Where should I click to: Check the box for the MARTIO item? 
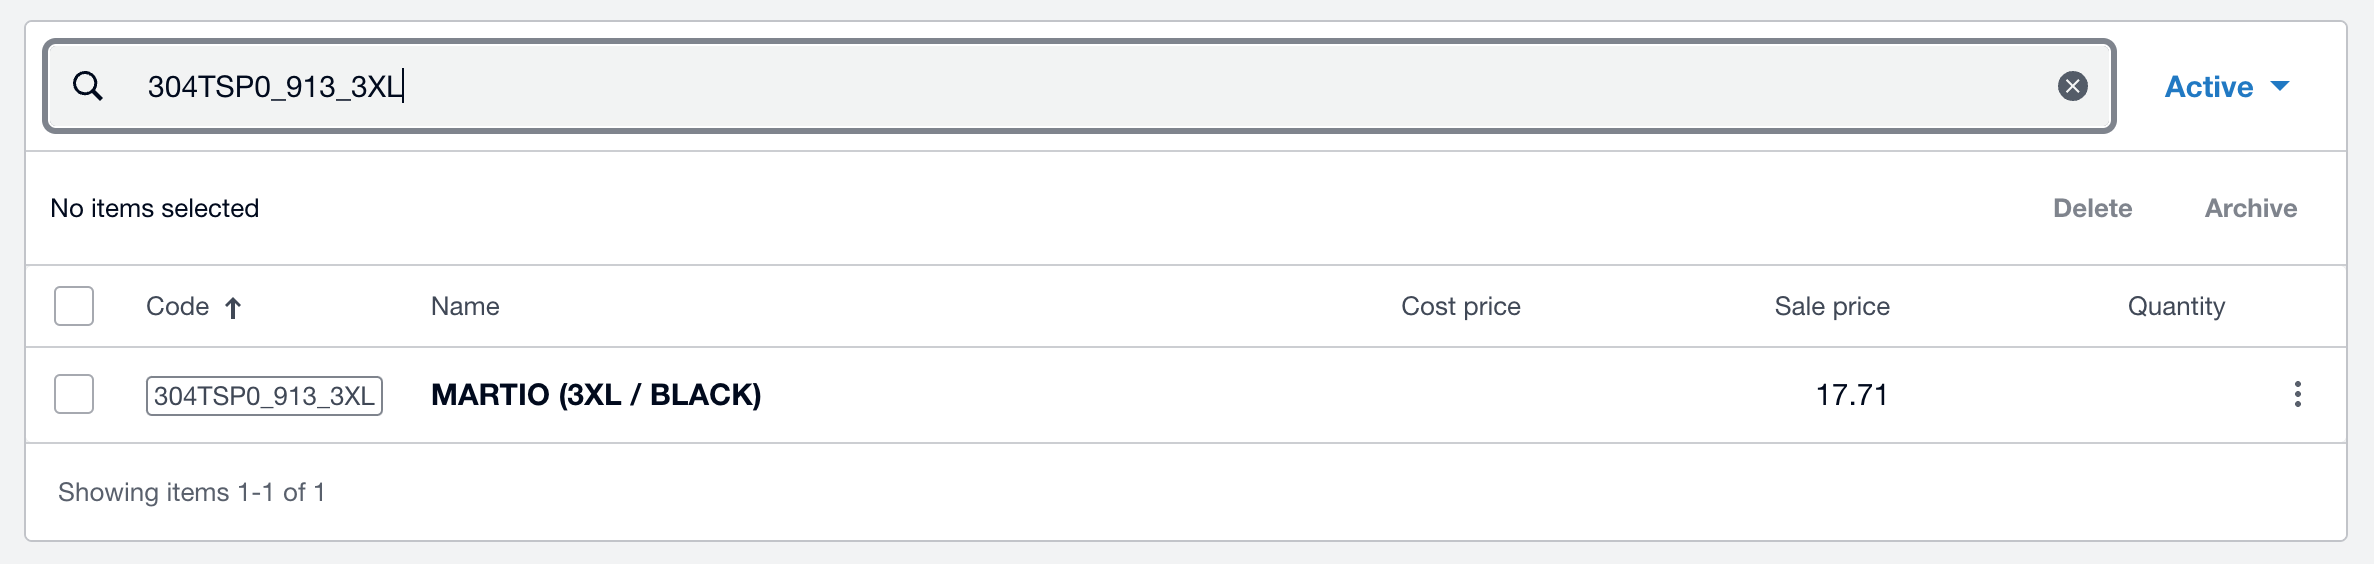74,394
